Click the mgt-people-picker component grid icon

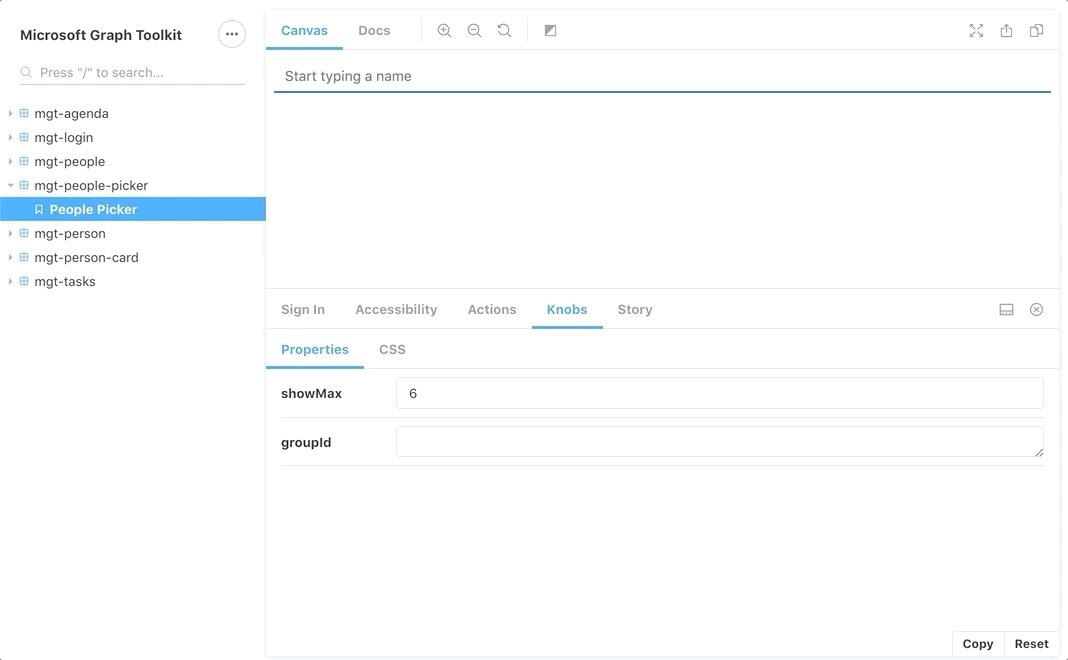pyautogui.click(x=24, y=185)
